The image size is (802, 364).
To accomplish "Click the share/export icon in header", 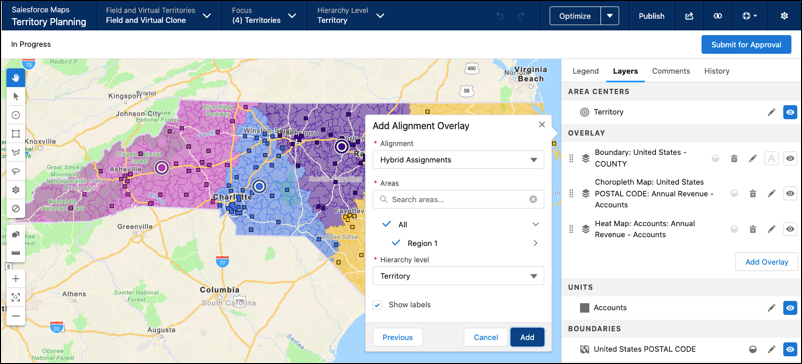I will [689, 16].
